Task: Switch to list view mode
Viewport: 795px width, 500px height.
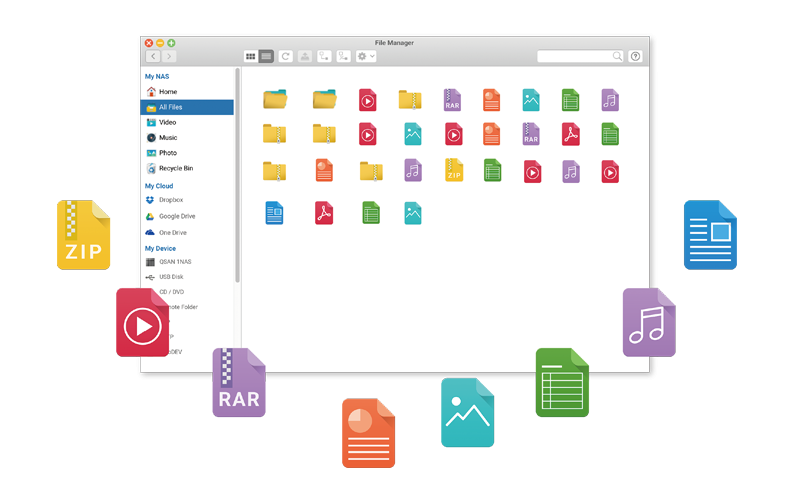Action: [x=266, y=57]
